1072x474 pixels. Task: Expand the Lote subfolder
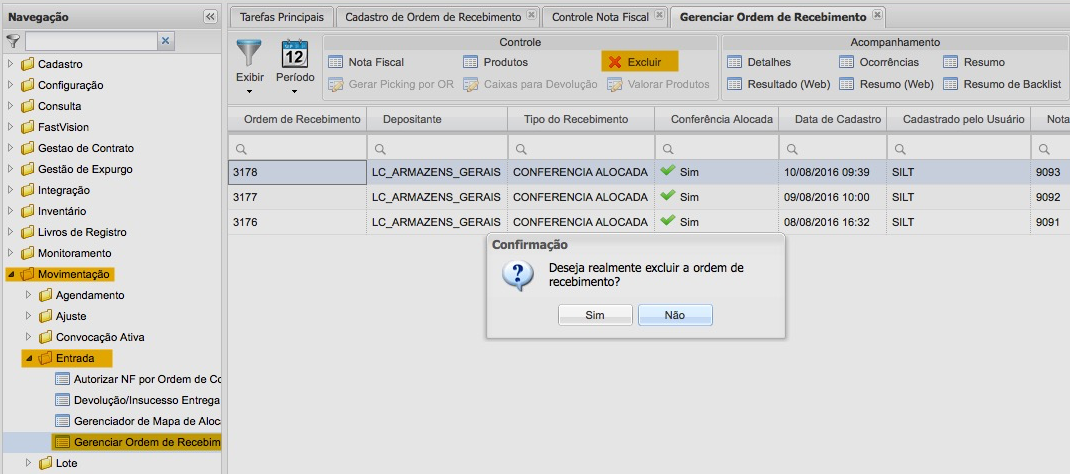pos(29,463)
